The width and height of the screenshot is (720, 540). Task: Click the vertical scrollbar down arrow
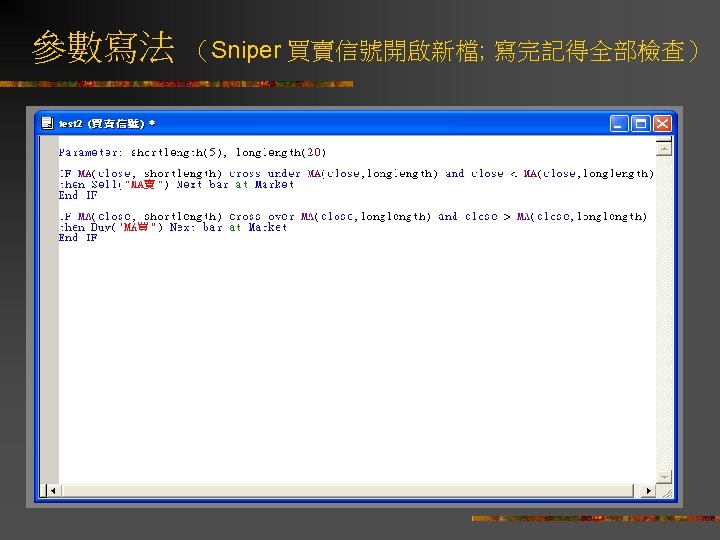tap(664, 477)
